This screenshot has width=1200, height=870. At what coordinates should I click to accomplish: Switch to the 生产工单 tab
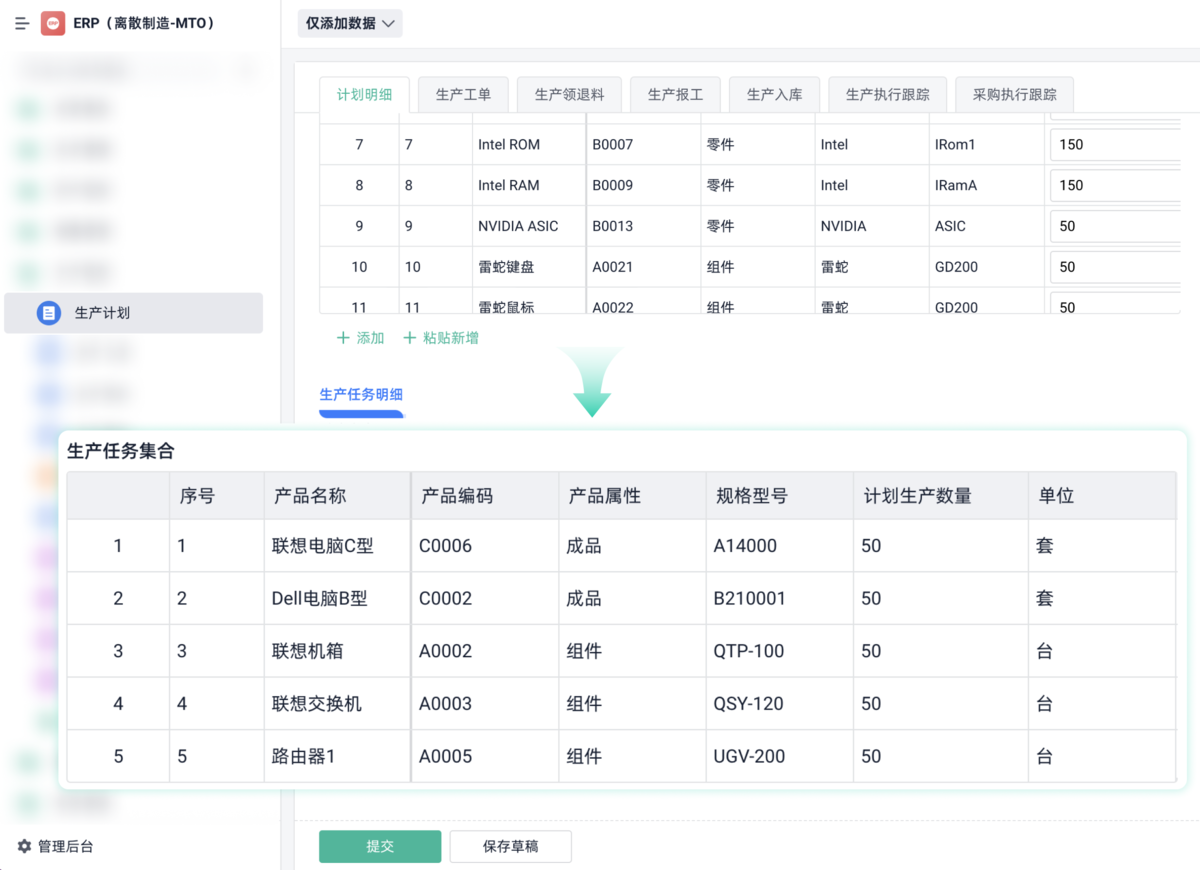[x=462, y=93]
